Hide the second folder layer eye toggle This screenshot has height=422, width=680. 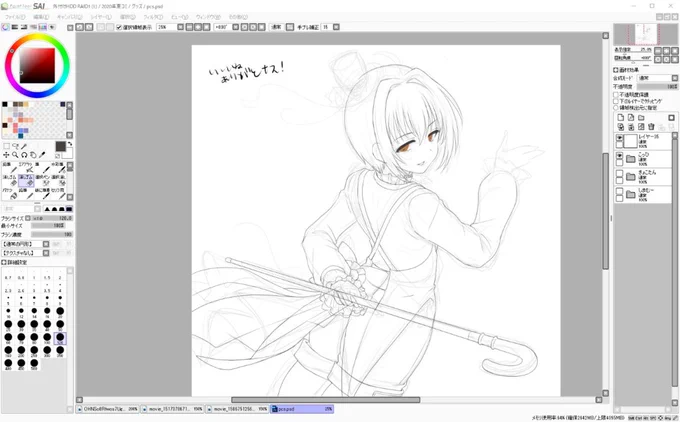tap(619, 156)
